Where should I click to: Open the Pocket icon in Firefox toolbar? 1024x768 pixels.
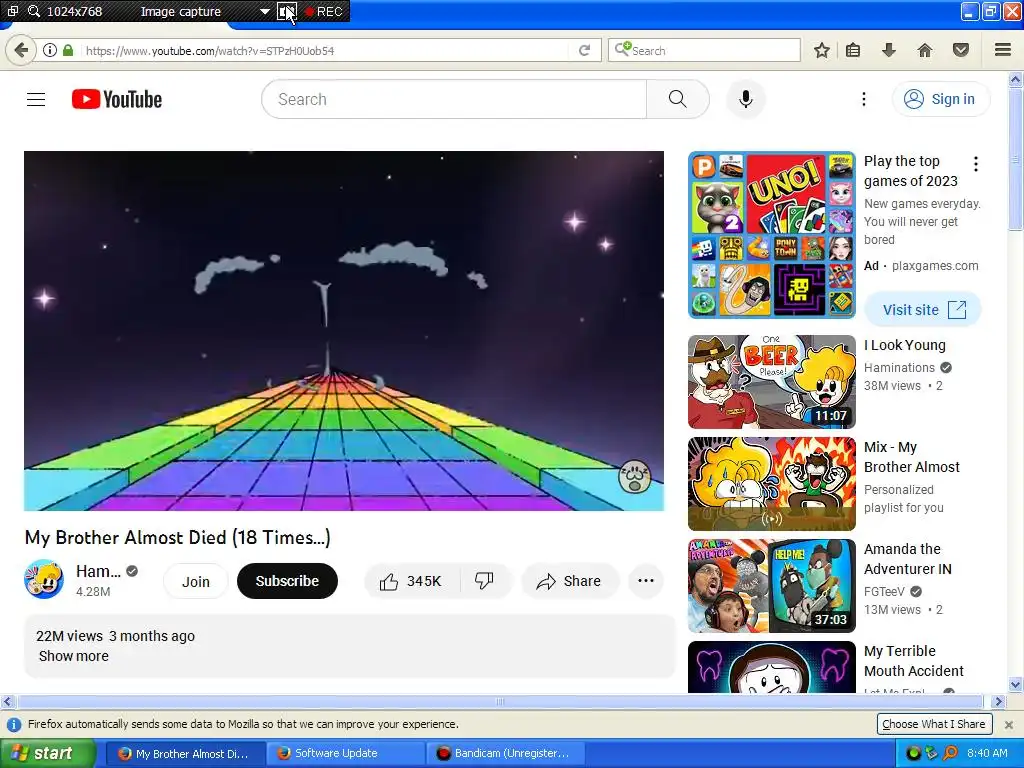coord(961,50)
